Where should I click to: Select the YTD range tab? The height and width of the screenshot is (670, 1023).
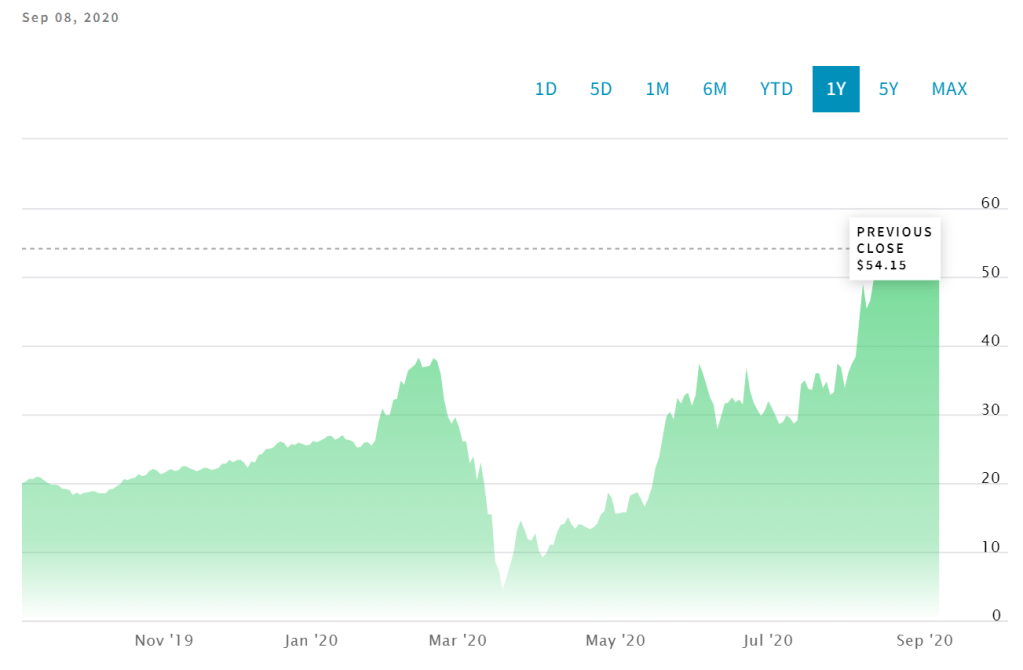pos(776,89)
